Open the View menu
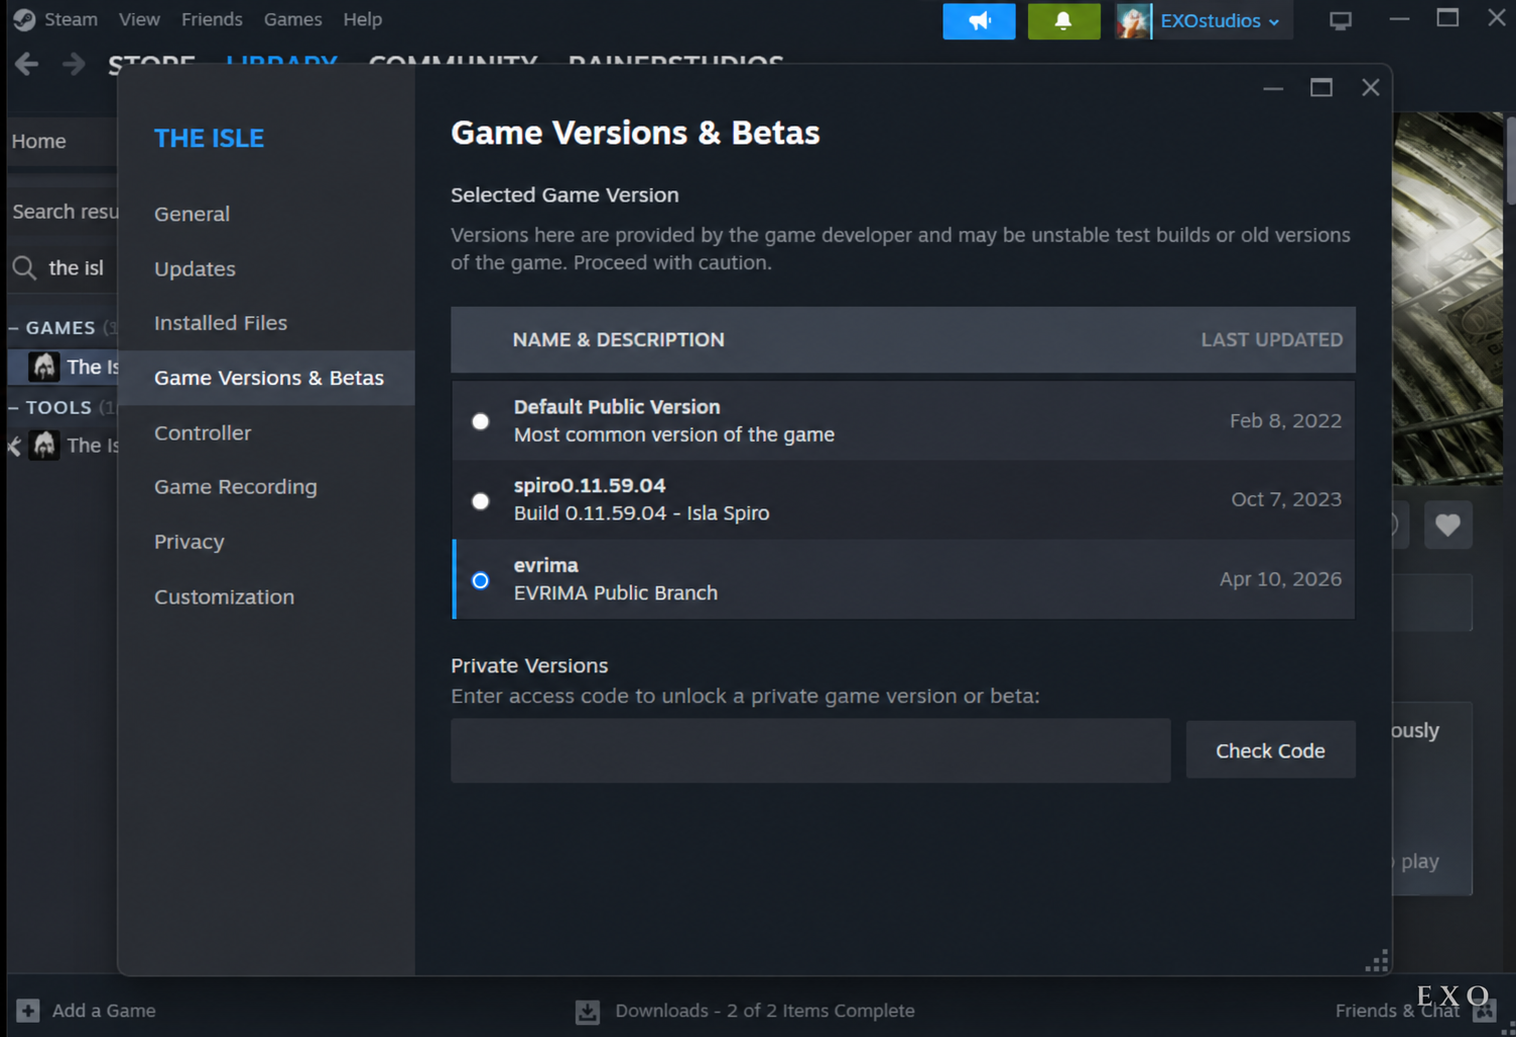 tap(139, 19)
